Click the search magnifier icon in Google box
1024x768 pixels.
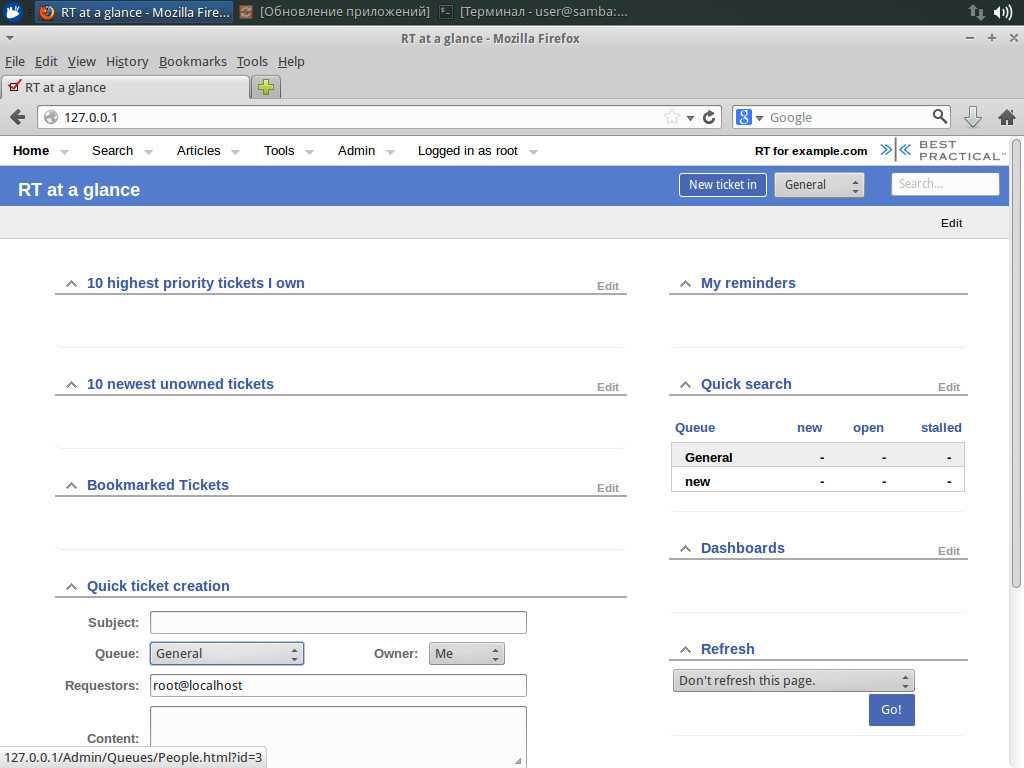click(939, 116)
